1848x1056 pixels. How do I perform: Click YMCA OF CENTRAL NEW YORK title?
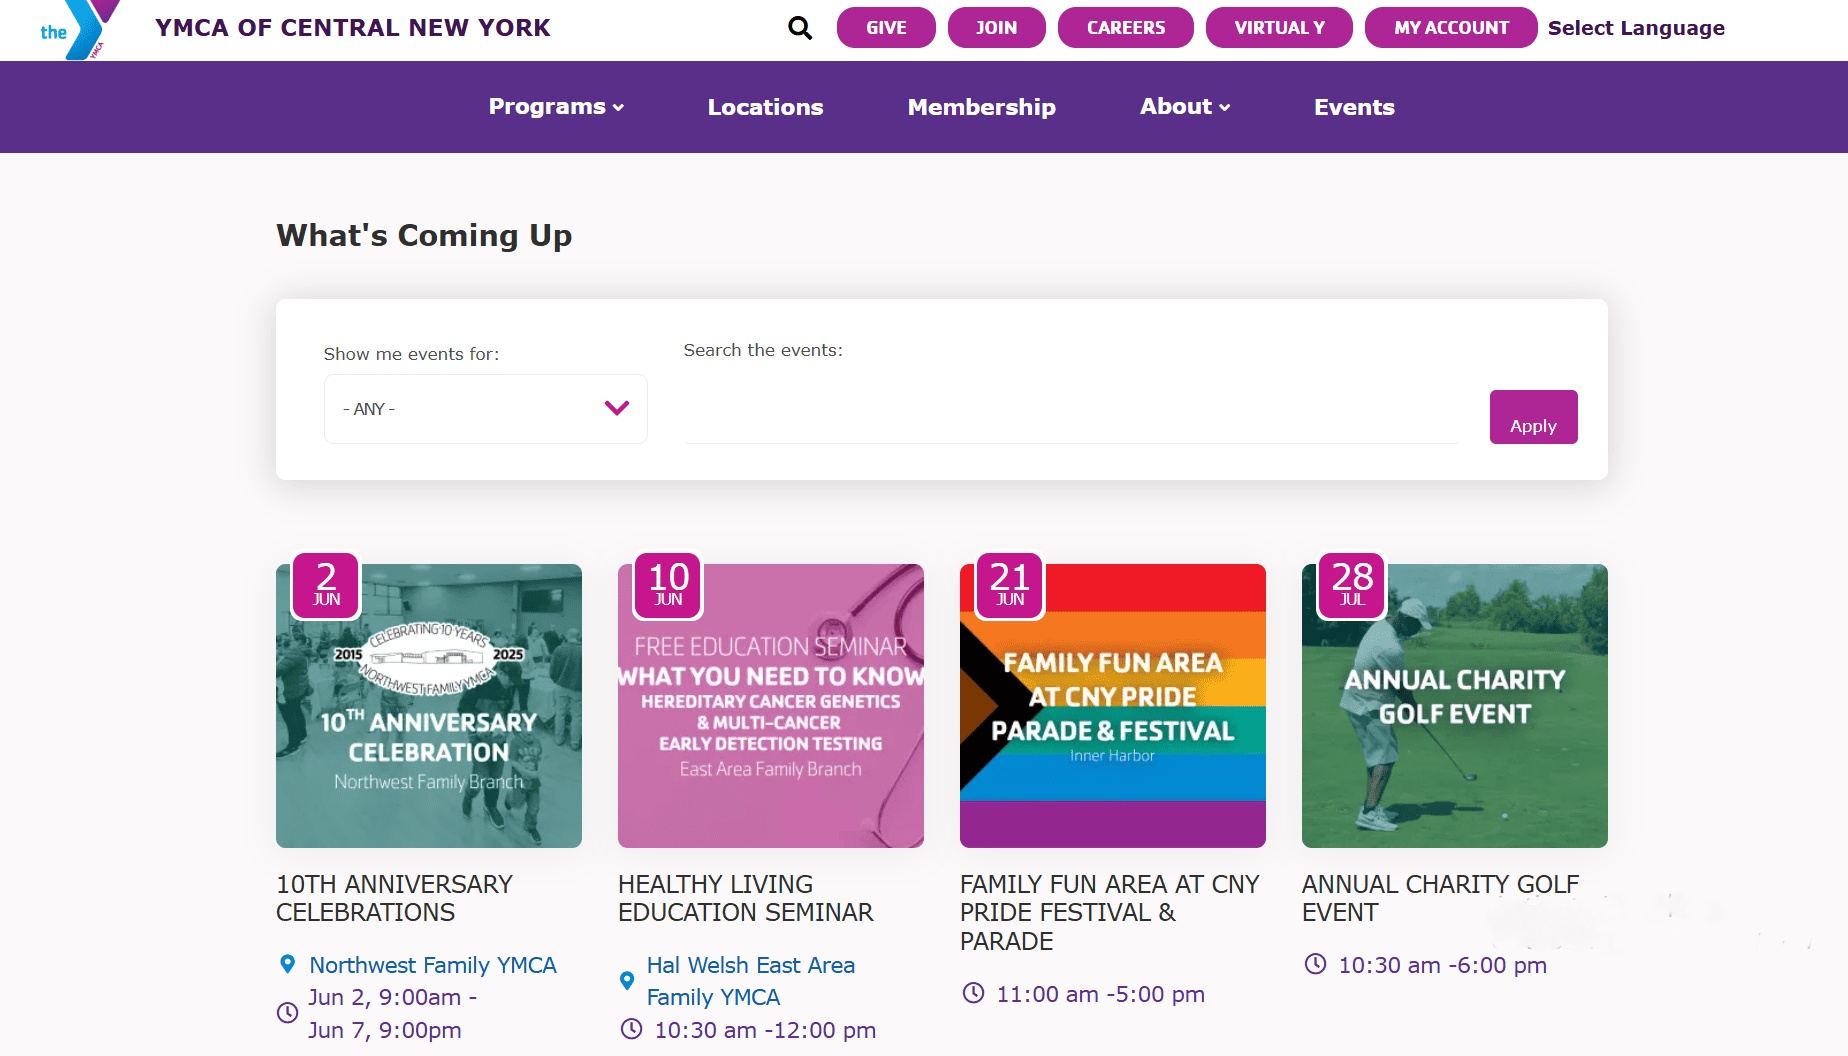(353, 28)
